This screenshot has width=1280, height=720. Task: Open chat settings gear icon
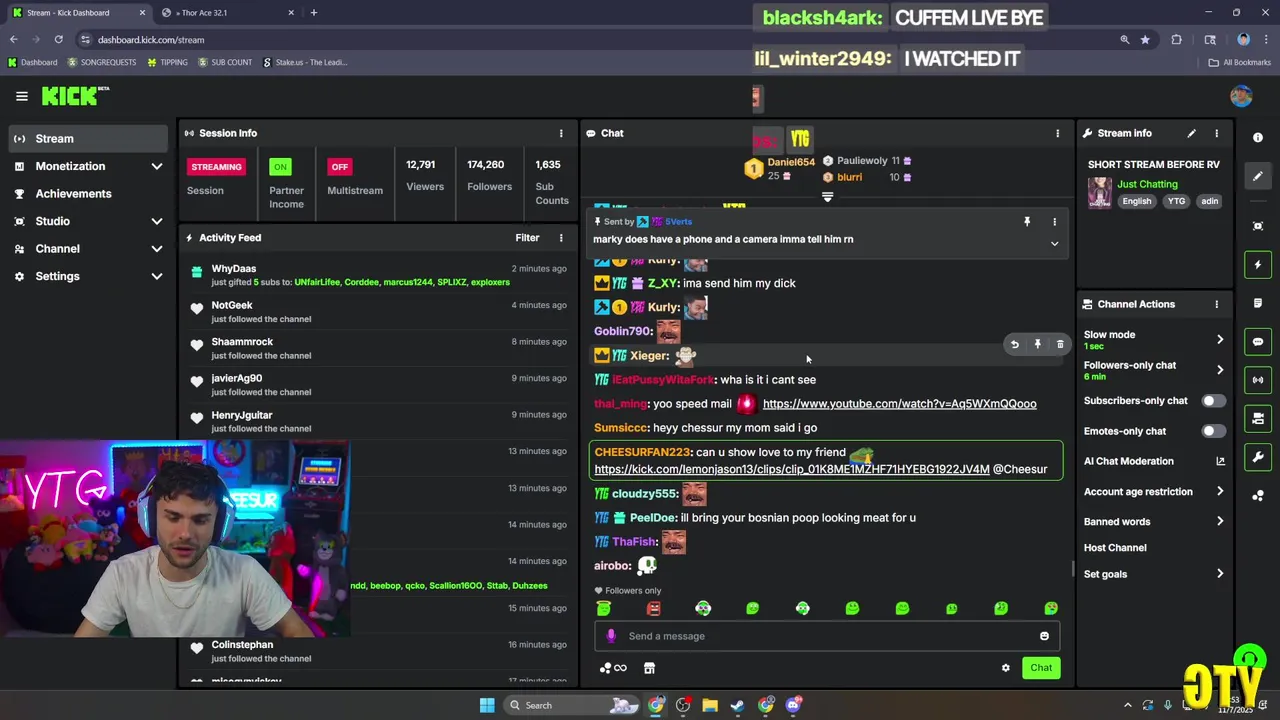pyautogui.click(x=1006, y=668)
